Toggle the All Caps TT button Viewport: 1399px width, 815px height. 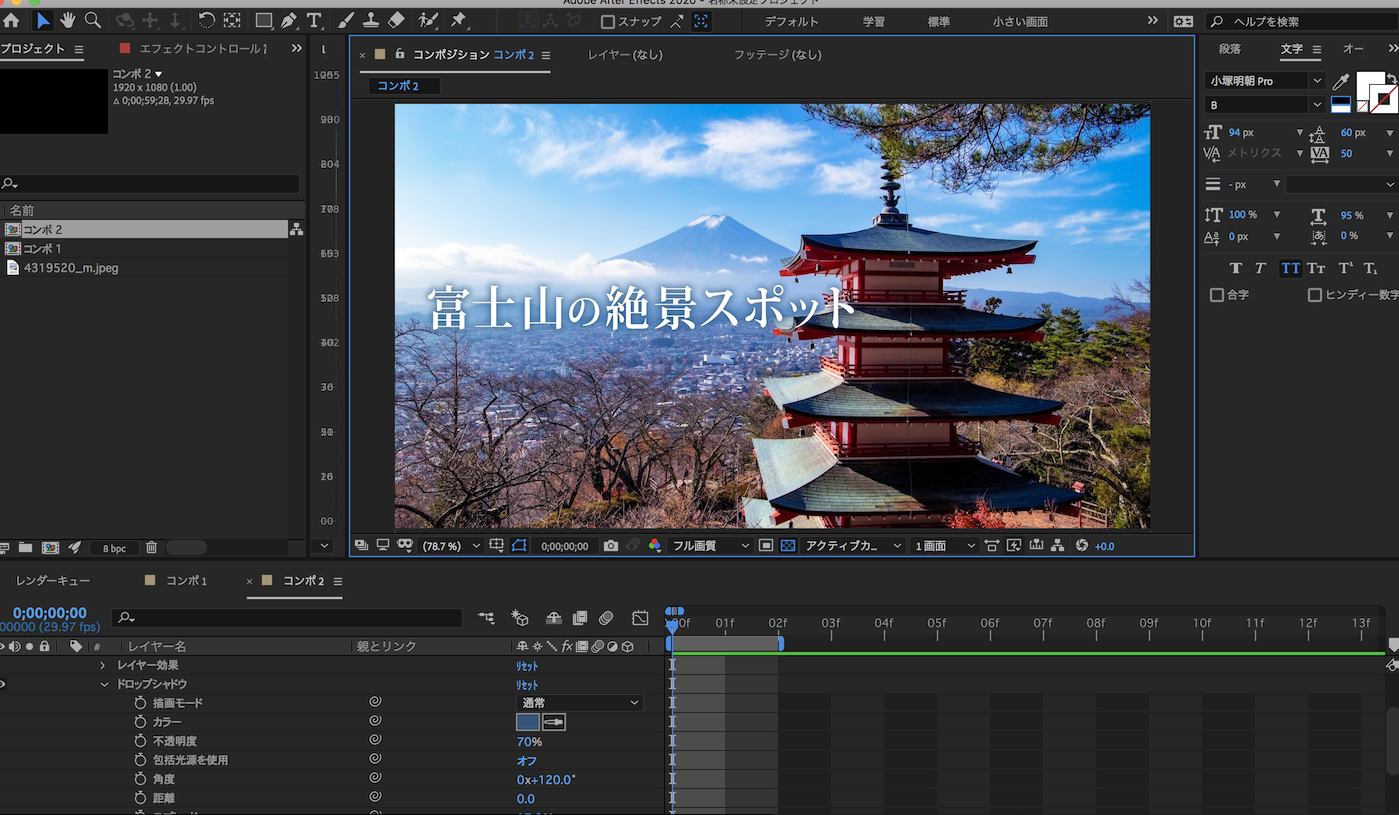pyautogui.click(x=1291, y=268)
